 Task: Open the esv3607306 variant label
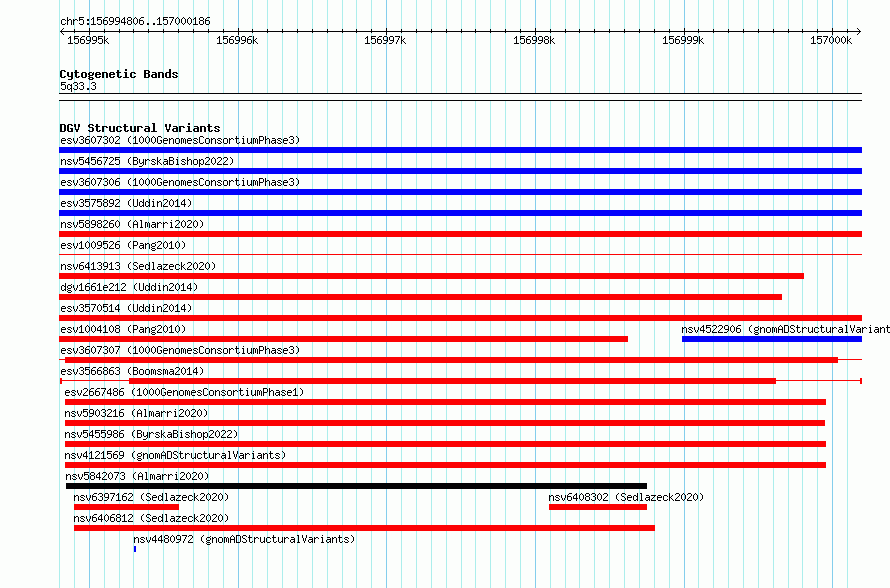180,182
